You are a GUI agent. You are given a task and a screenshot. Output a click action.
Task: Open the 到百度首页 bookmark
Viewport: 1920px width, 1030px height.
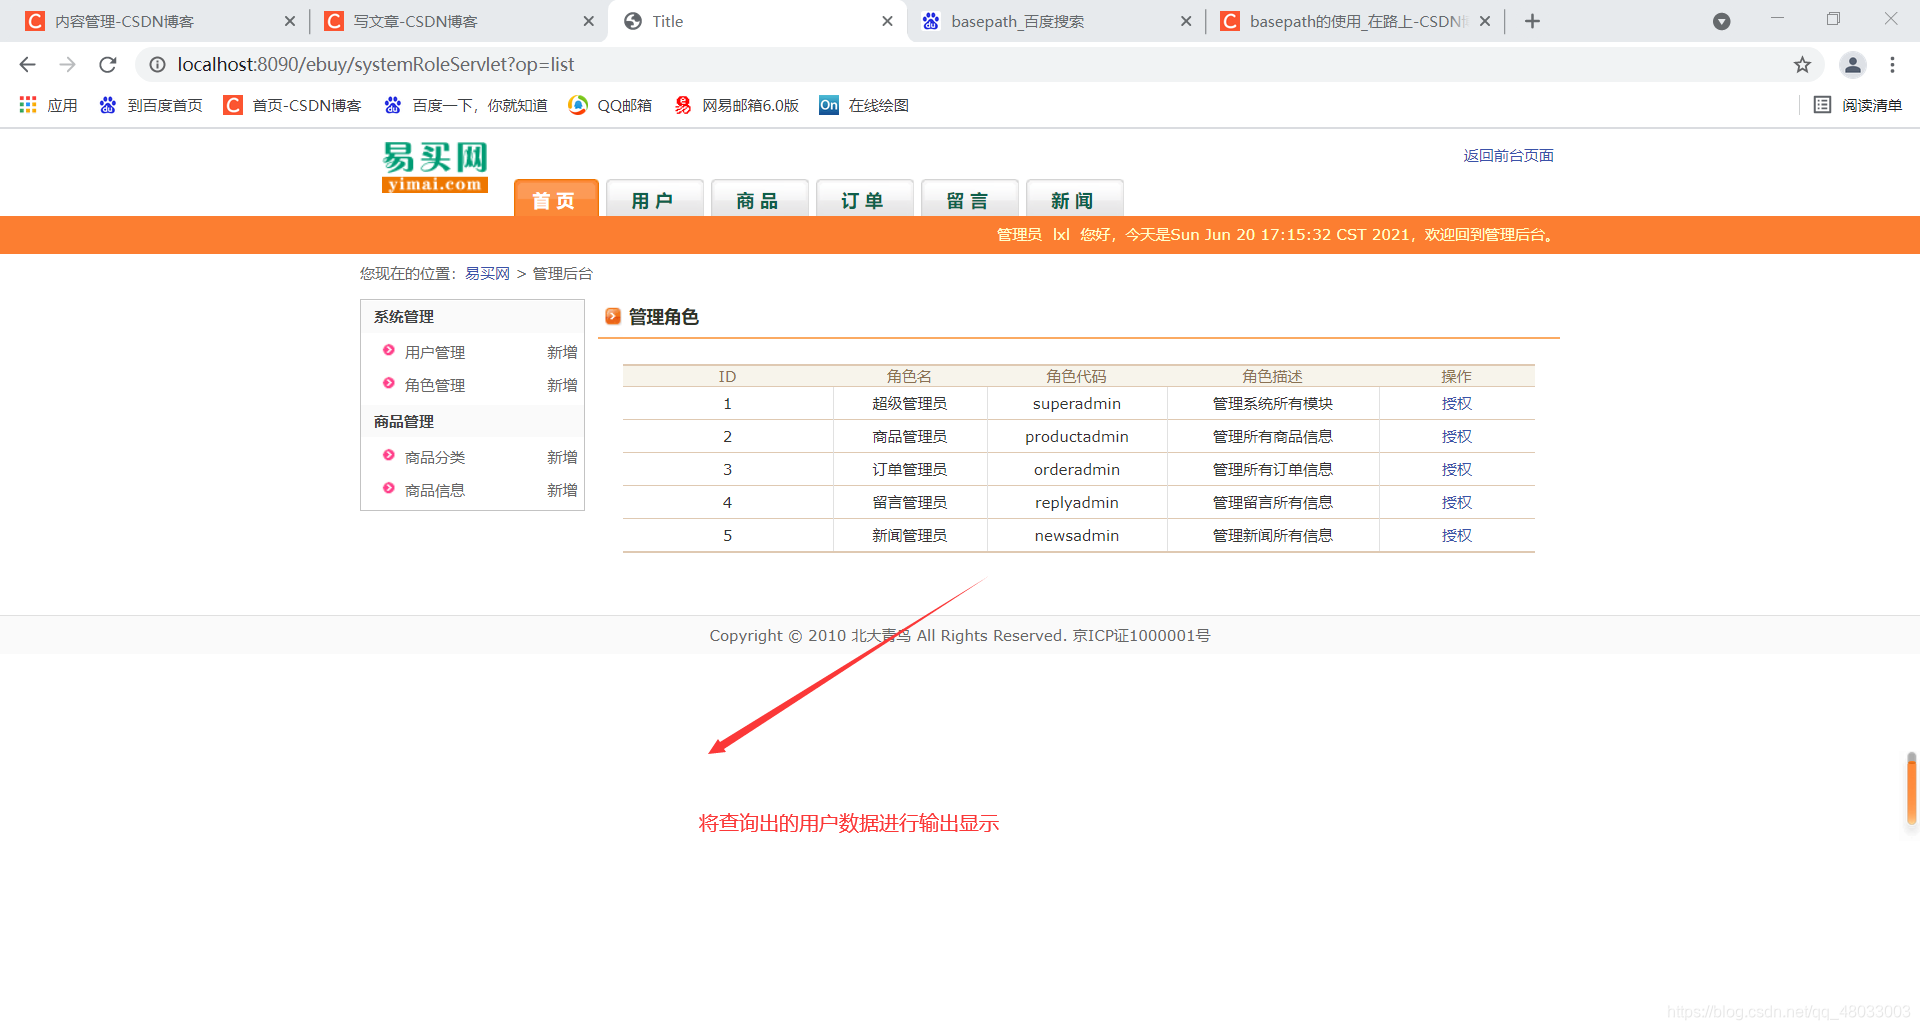[151, 105]
